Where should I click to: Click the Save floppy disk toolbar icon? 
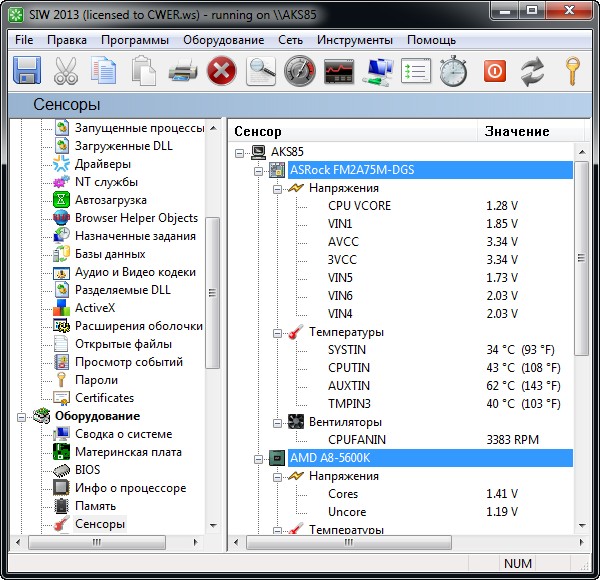tap(25, 71)
